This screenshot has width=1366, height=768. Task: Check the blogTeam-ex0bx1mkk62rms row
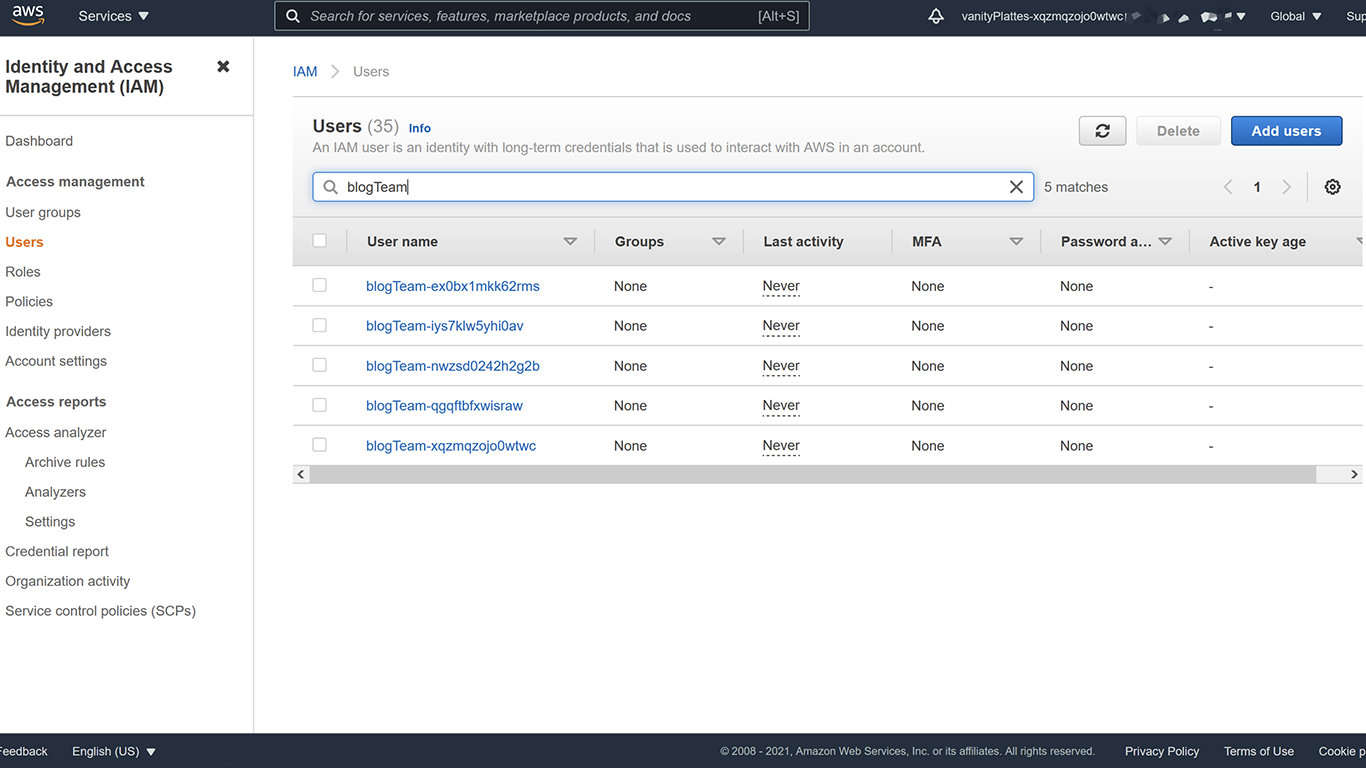pyautogui.click(x=319, y=285)
